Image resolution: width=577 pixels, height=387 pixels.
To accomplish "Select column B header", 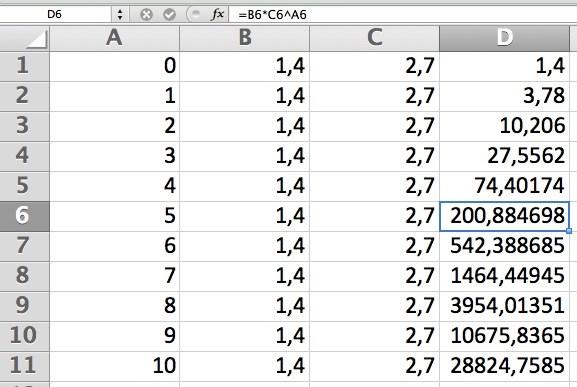I will (x=244, y=38).
